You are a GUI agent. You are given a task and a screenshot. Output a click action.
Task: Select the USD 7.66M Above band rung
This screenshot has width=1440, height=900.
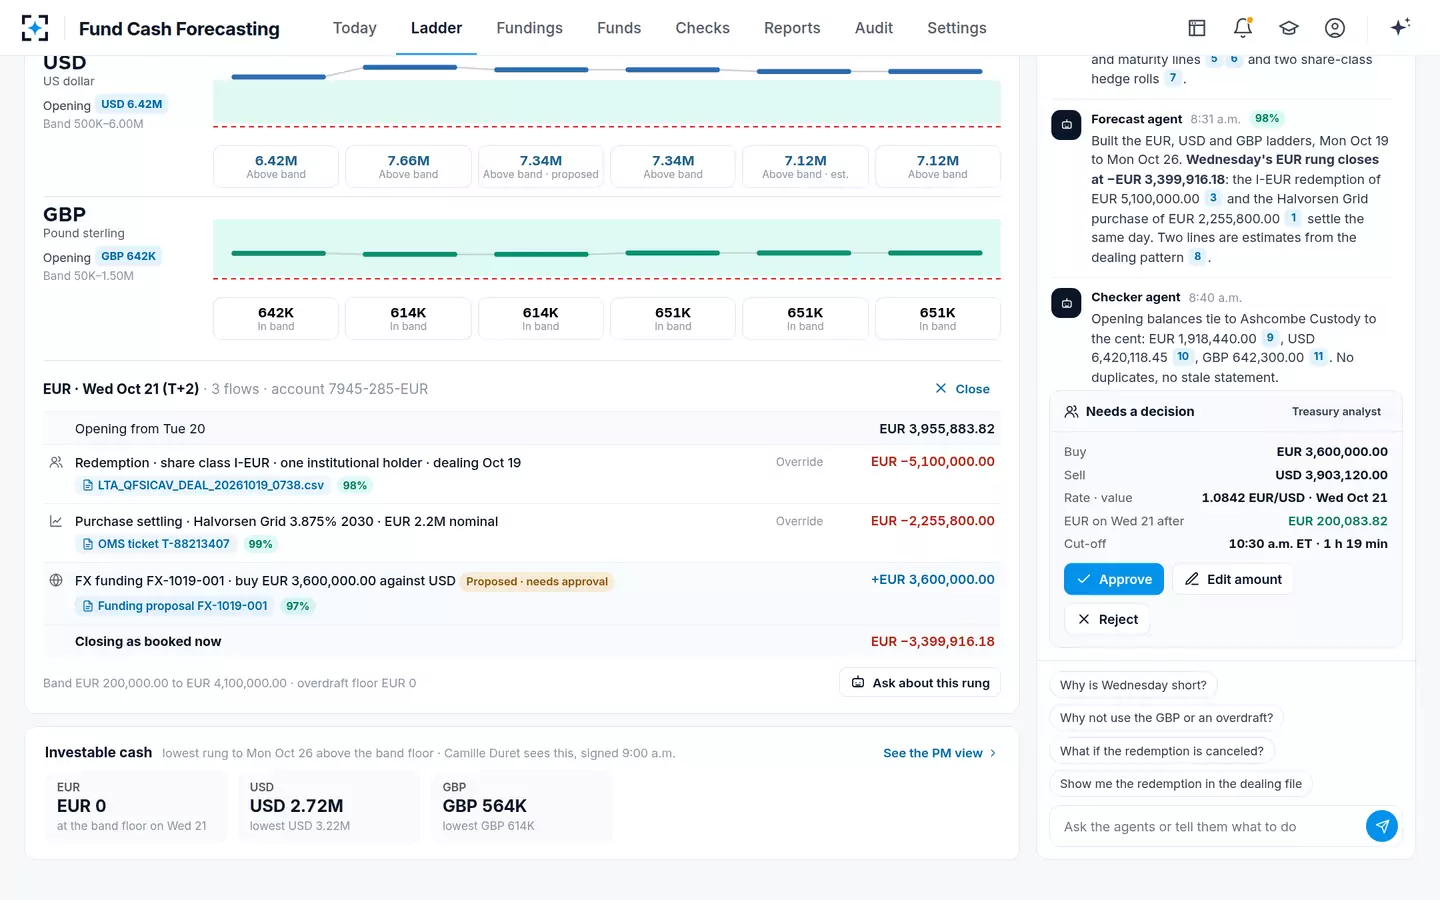pyautogui.click(x=408, y=166)
